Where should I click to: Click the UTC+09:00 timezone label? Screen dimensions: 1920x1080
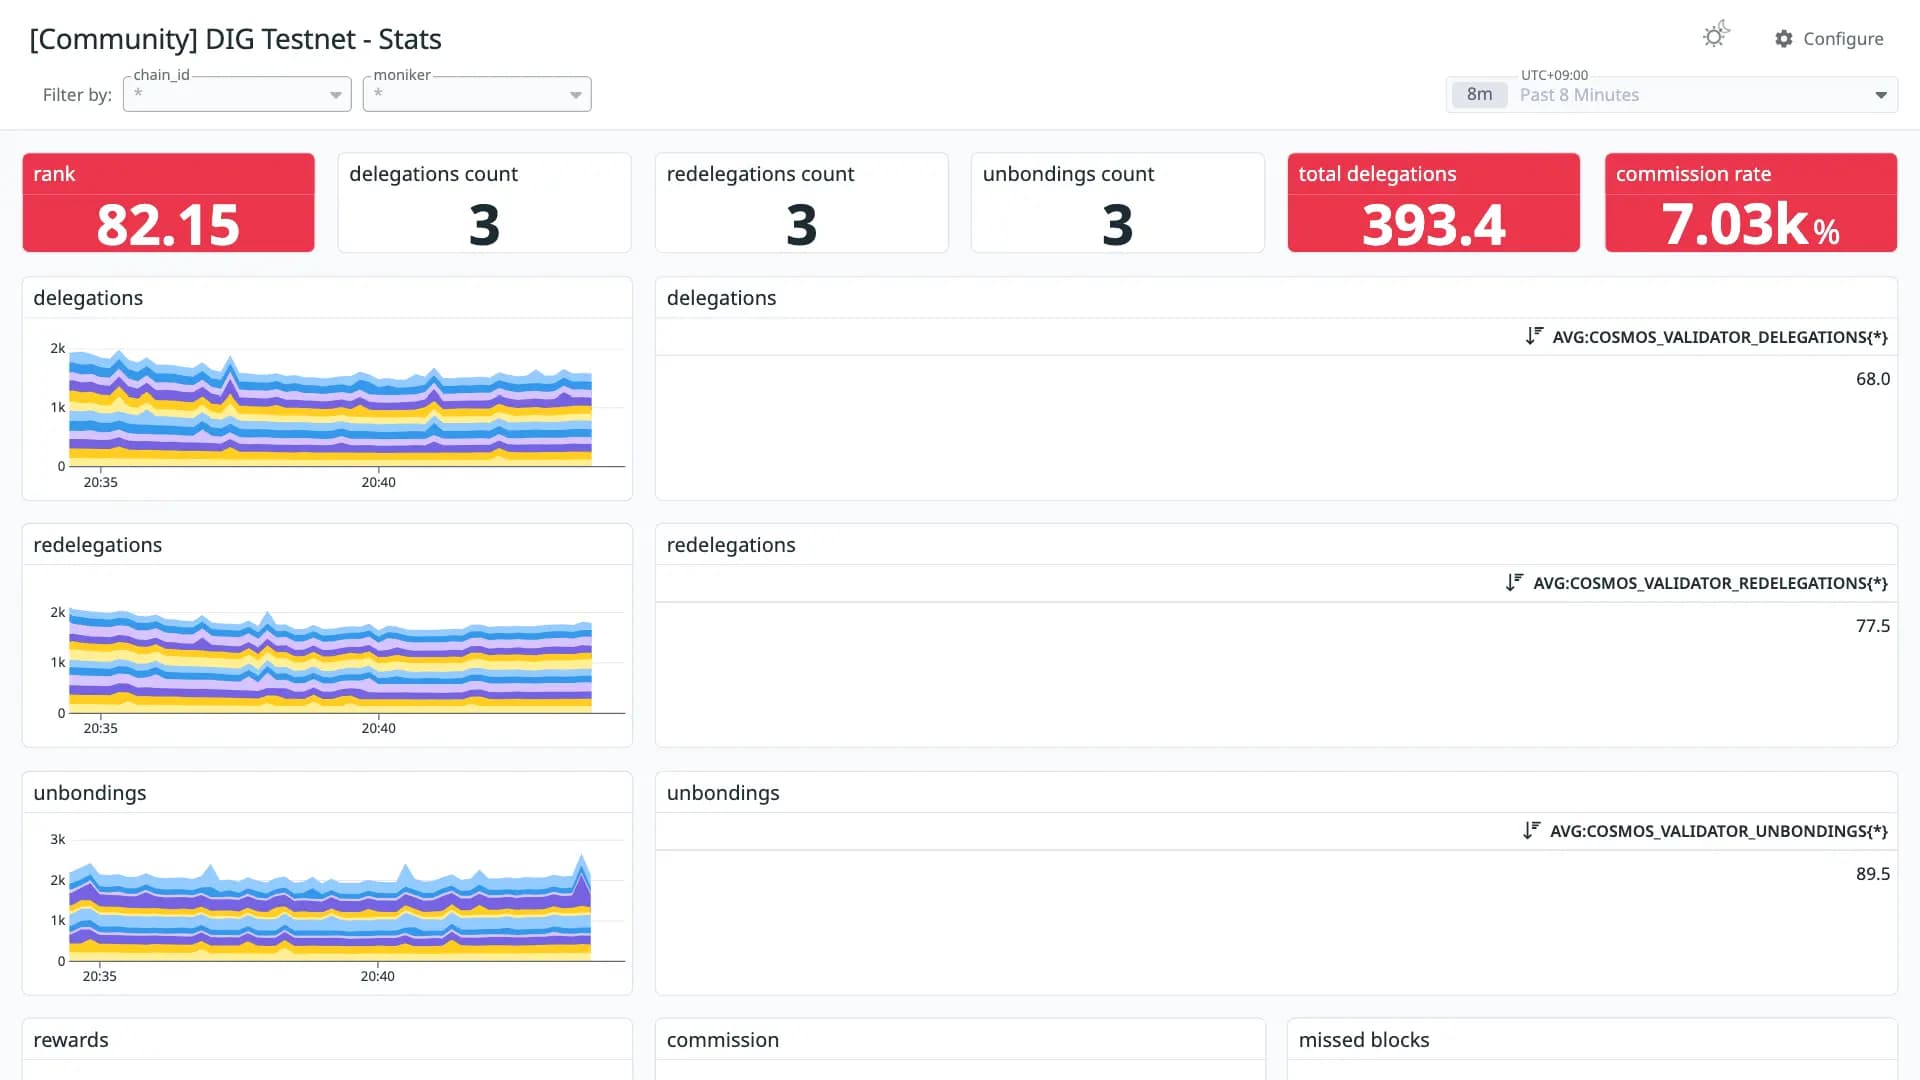click(x=1554, y=75)
